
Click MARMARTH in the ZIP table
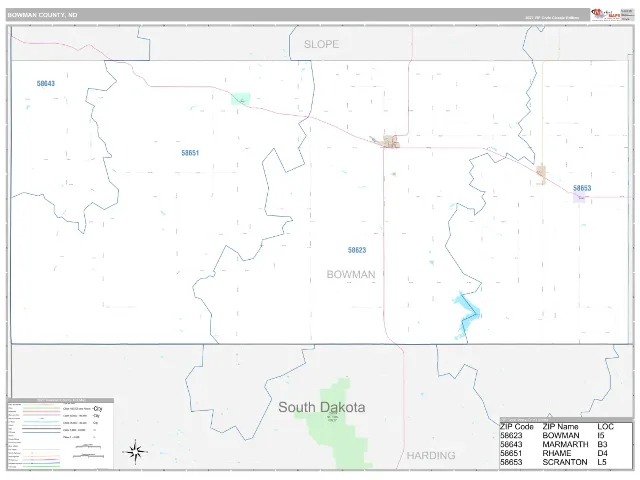pos(565,444)
